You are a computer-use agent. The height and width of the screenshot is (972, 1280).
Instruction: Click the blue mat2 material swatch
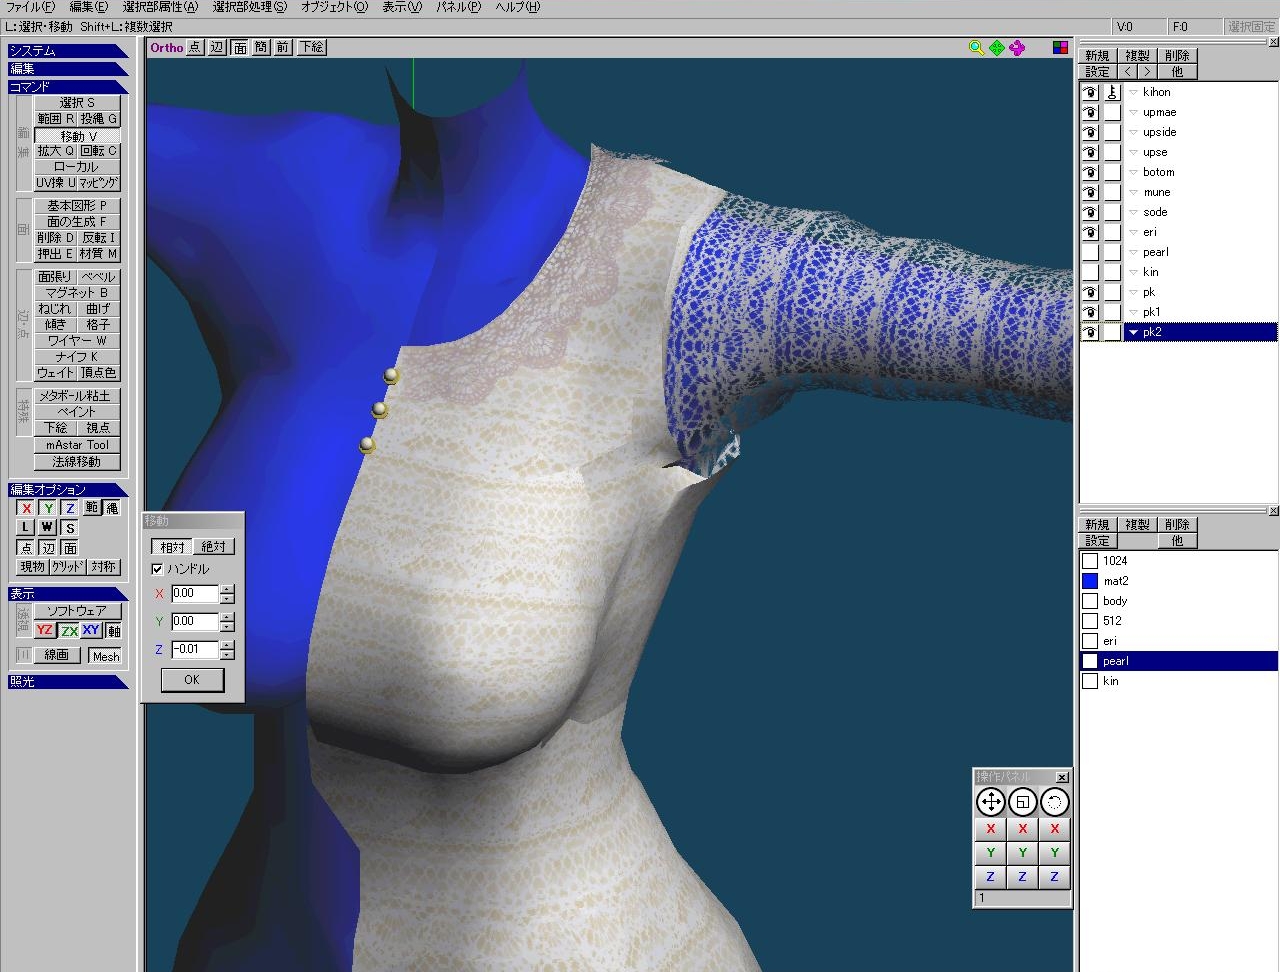1090,581
